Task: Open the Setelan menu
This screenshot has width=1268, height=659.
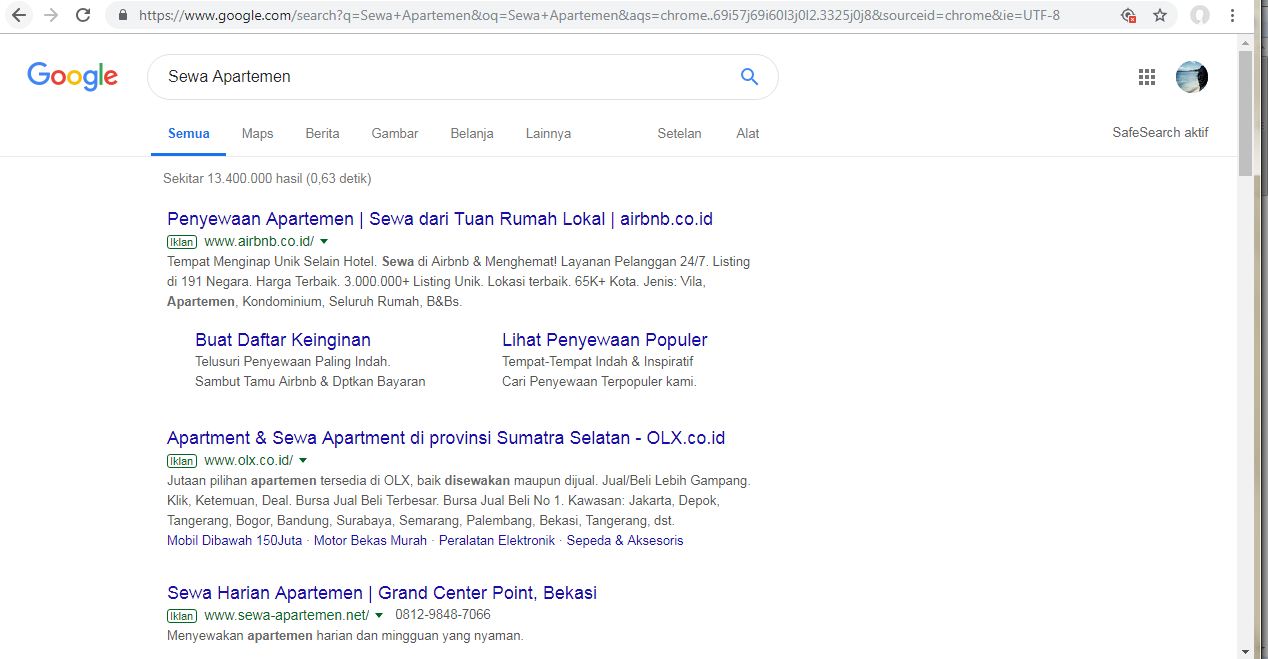Action: point(679,133)
